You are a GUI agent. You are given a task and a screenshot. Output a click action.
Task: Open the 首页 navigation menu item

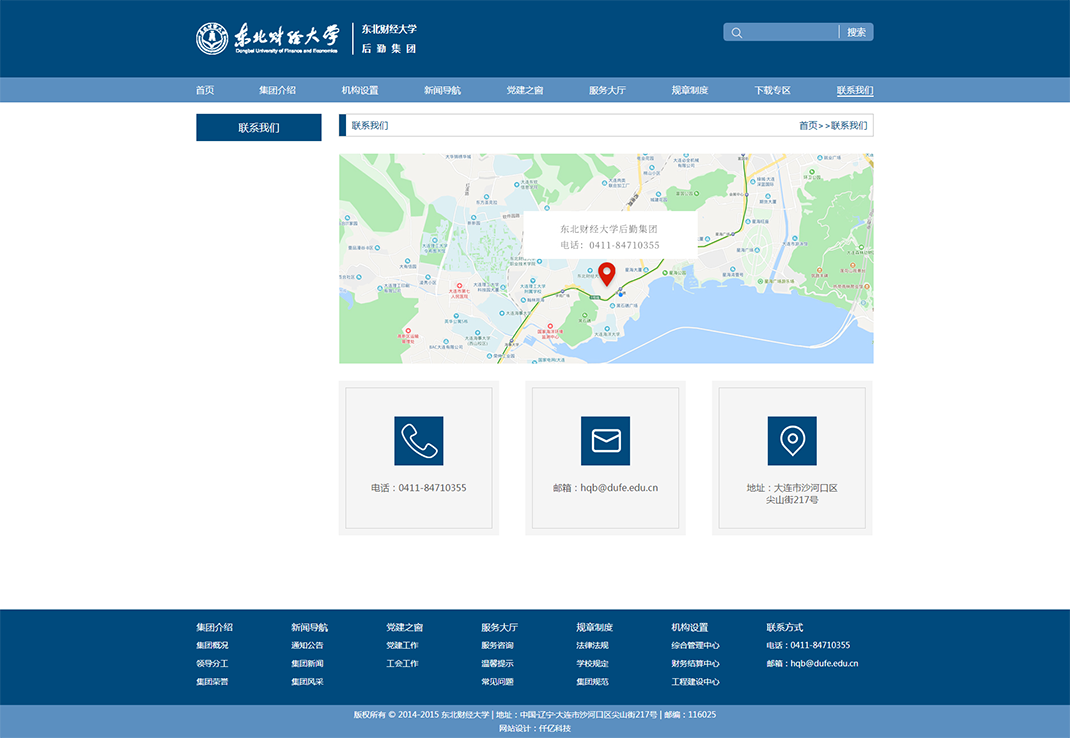205,90
